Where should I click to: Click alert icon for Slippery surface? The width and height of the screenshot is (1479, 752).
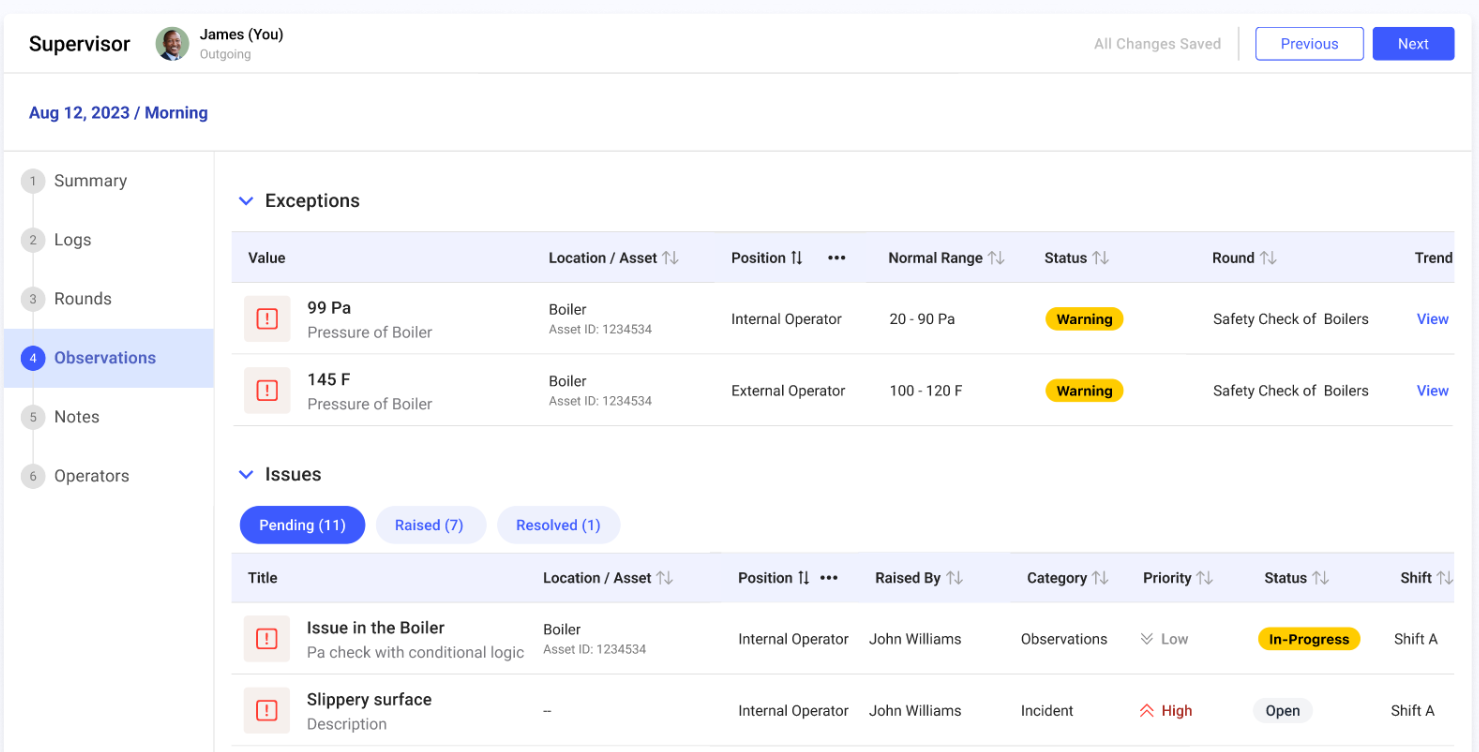tap(267, 711)
